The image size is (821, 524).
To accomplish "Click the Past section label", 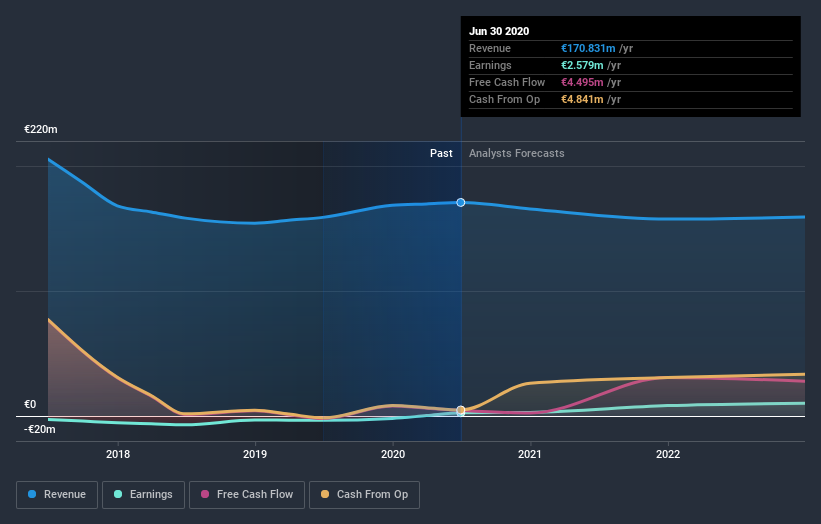I will (441, 153).
